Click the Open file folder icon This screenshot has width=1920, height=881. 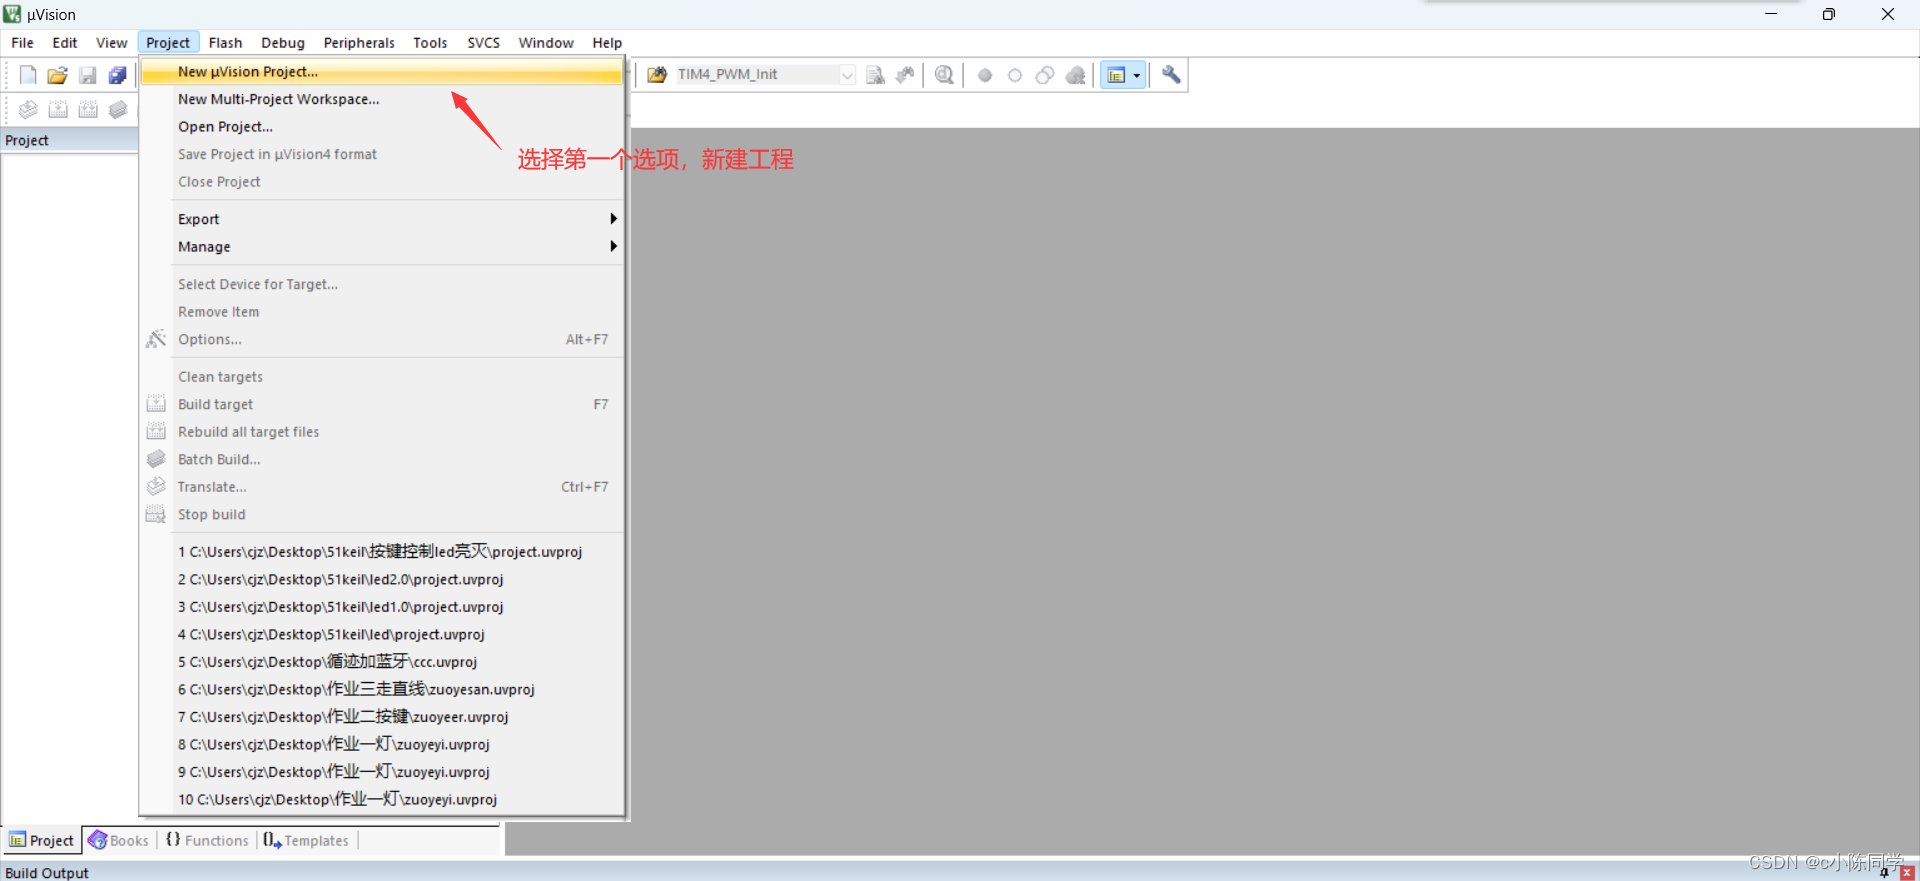[x=58, y=75]
